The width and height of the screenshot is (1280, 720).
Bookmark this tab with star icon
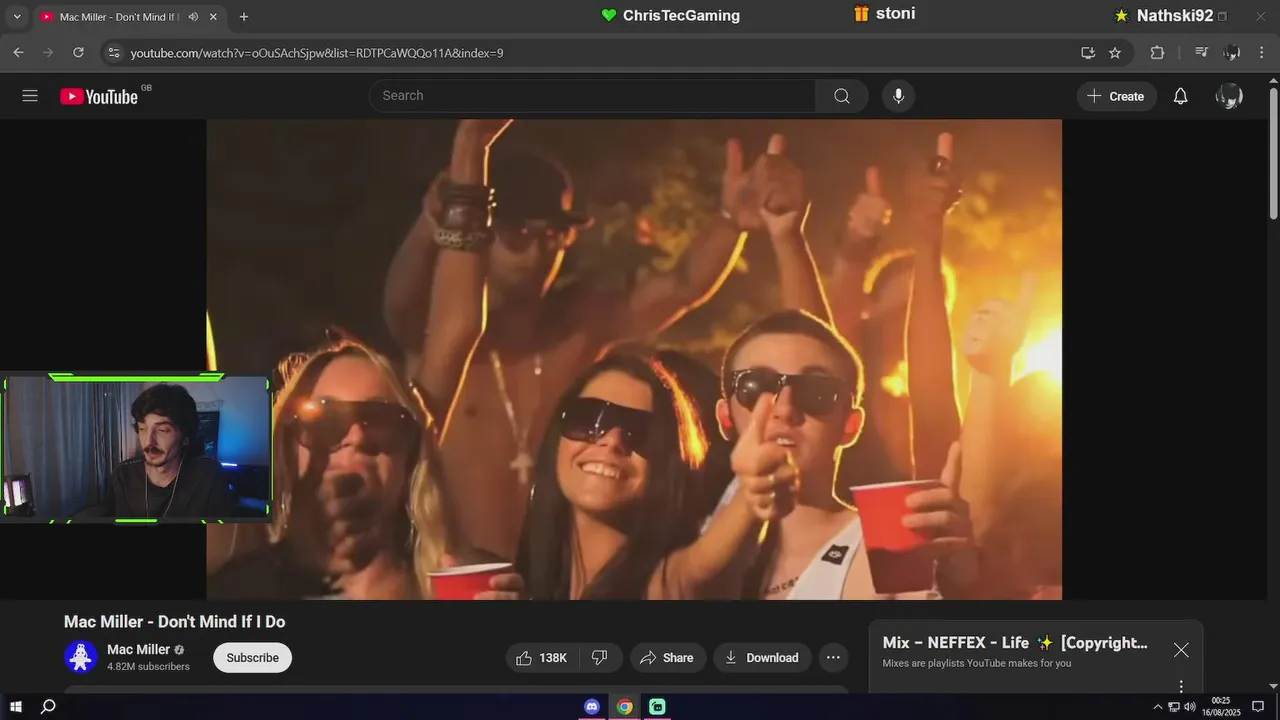1115,53
